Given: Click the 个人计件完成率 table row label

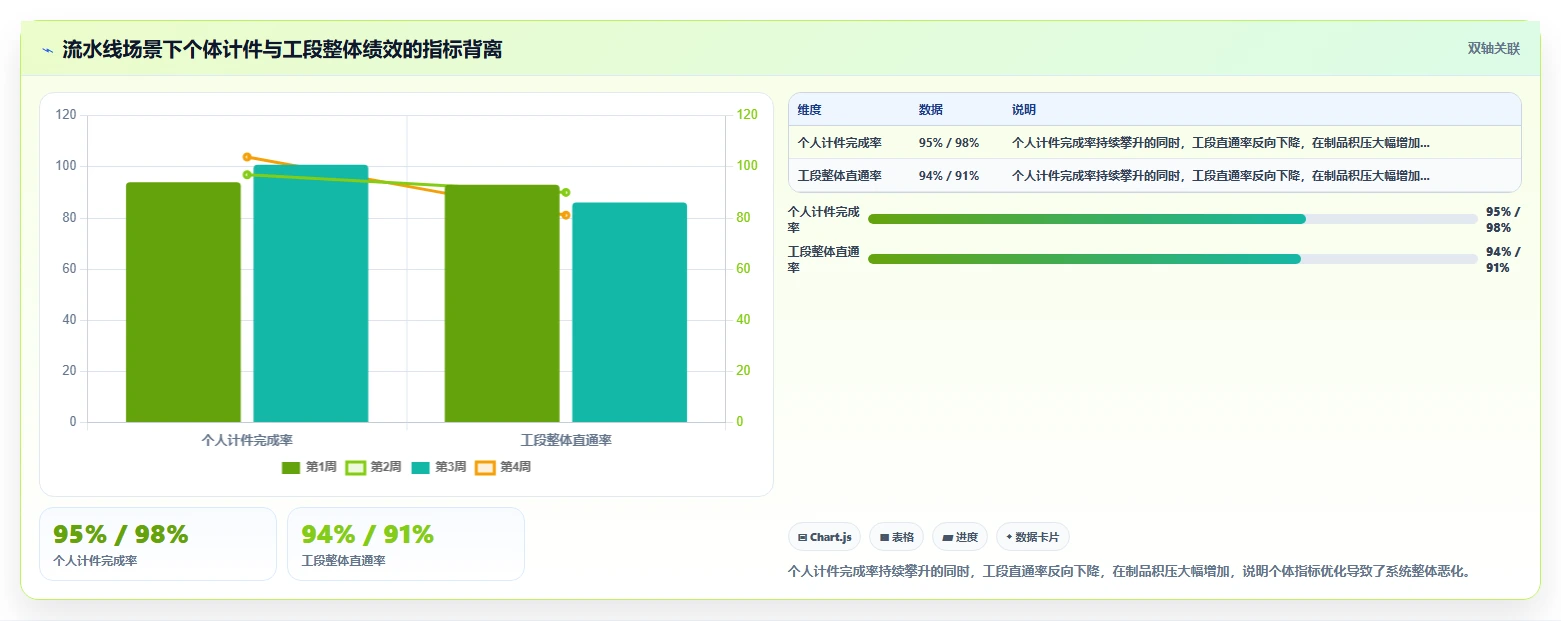Looking at the screenshot, I should (839, 143).
